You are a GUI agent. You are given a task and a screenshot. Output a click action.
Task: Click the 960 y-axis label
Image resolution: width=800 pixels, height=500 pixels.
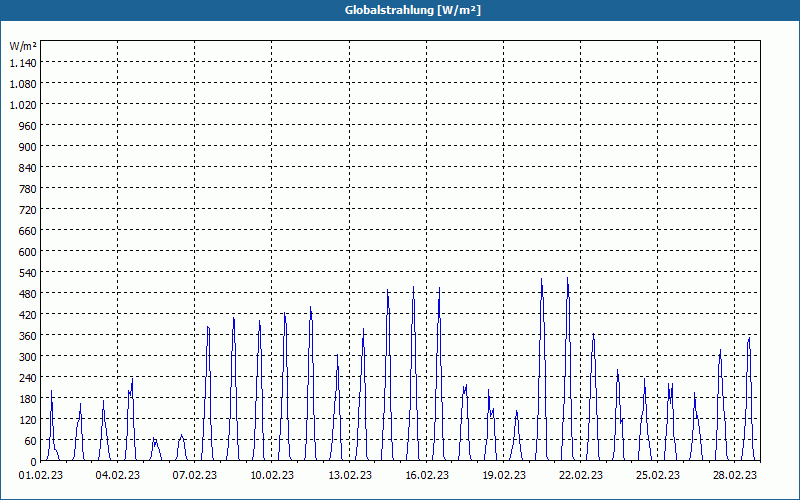pyautogui.click(x=28, y=126)
